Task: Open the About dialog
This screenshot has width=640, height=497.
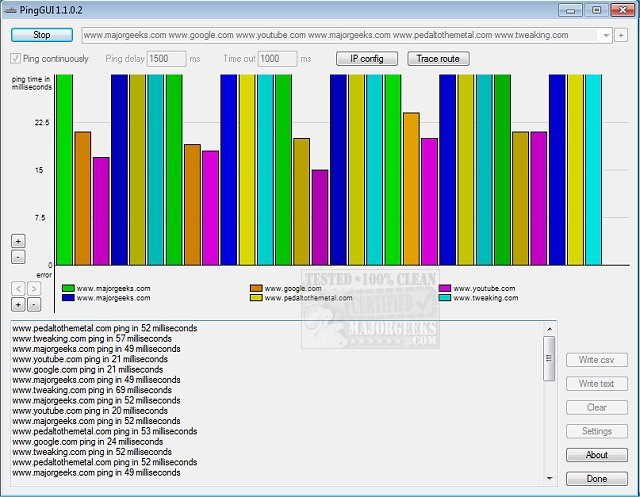Action: coord(596,455)
